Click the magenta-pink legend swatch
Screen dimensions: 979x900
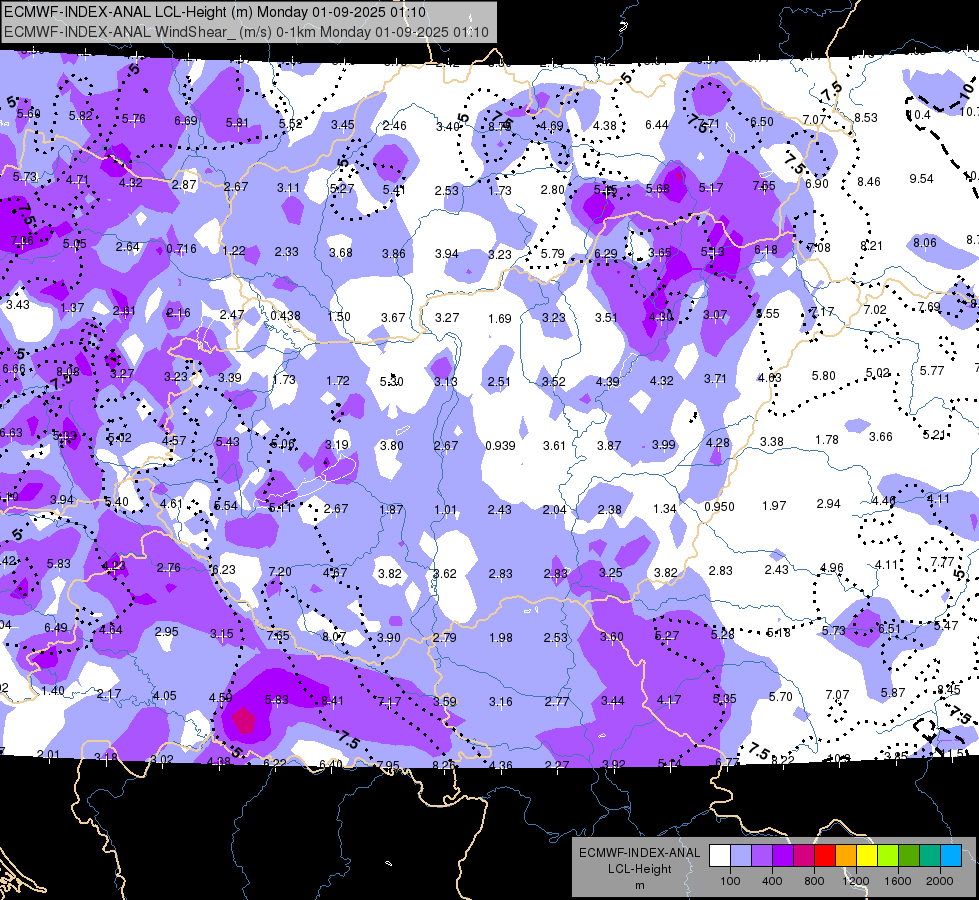click(804, 856)
